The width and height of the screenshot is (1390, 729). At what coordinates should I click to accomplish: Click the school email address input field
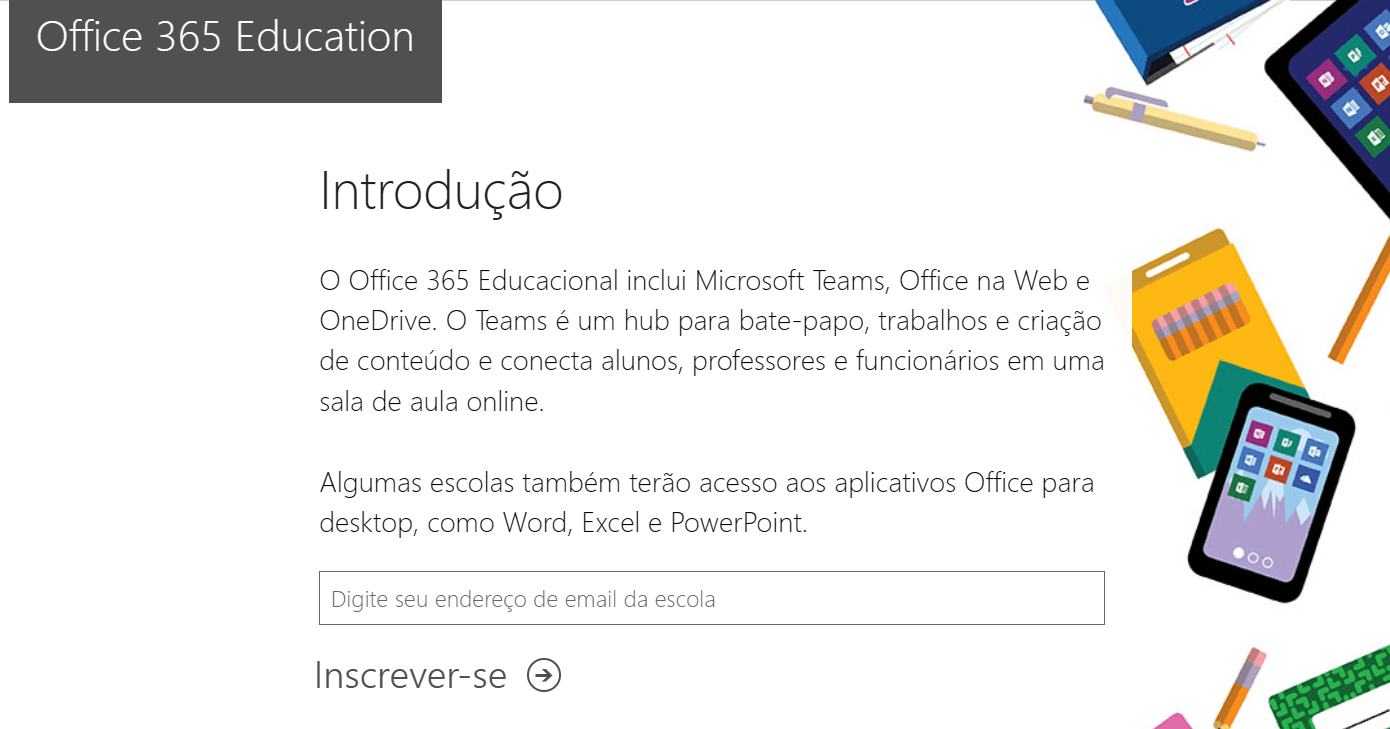pyautogui.click(x=710, y=598)
